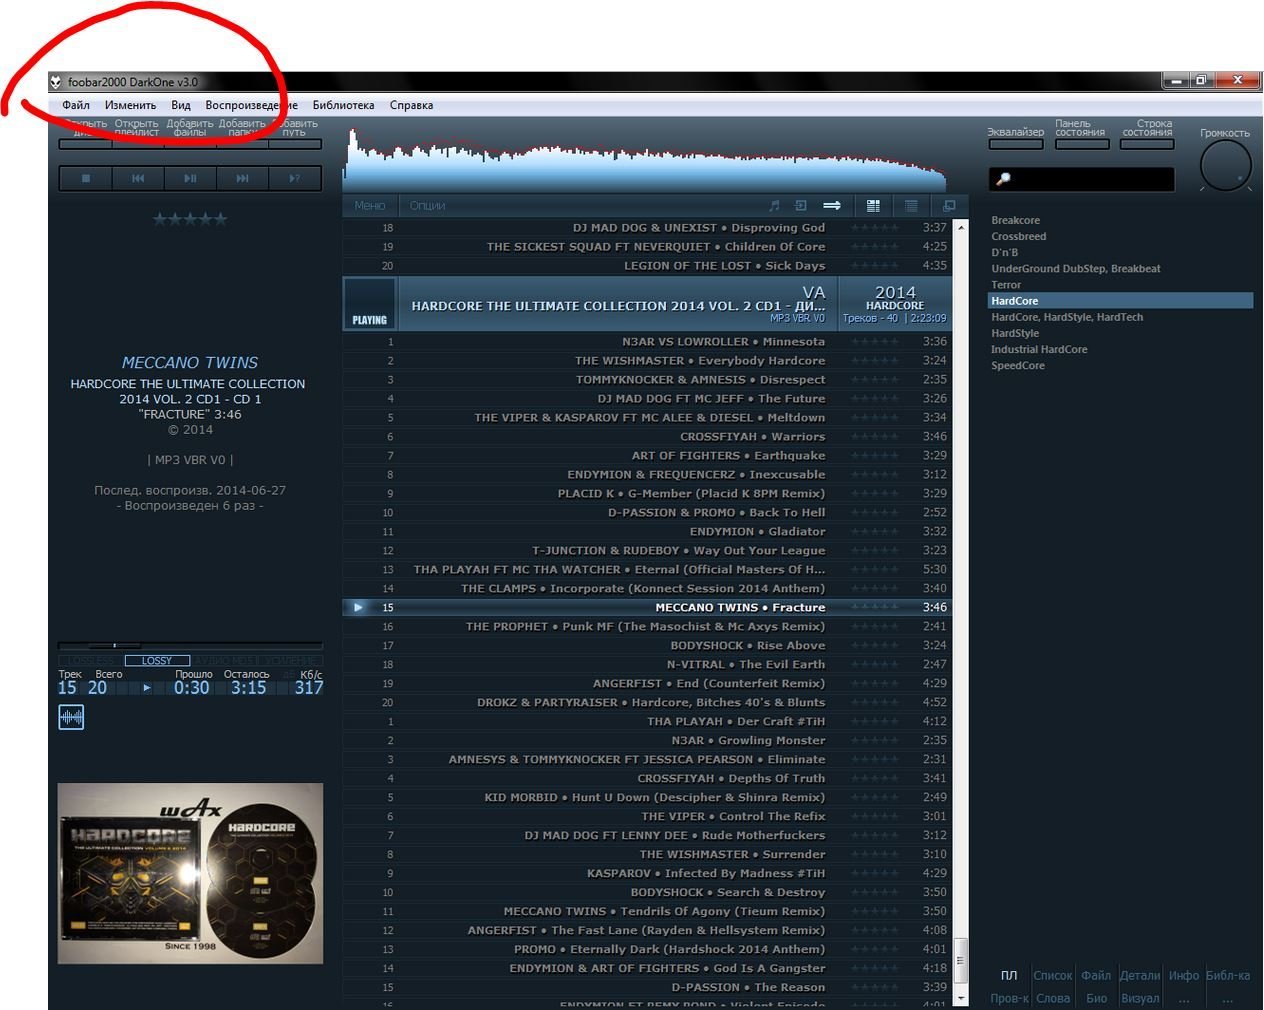Switch to the ПЛ tab

[x=1009, y=976]
